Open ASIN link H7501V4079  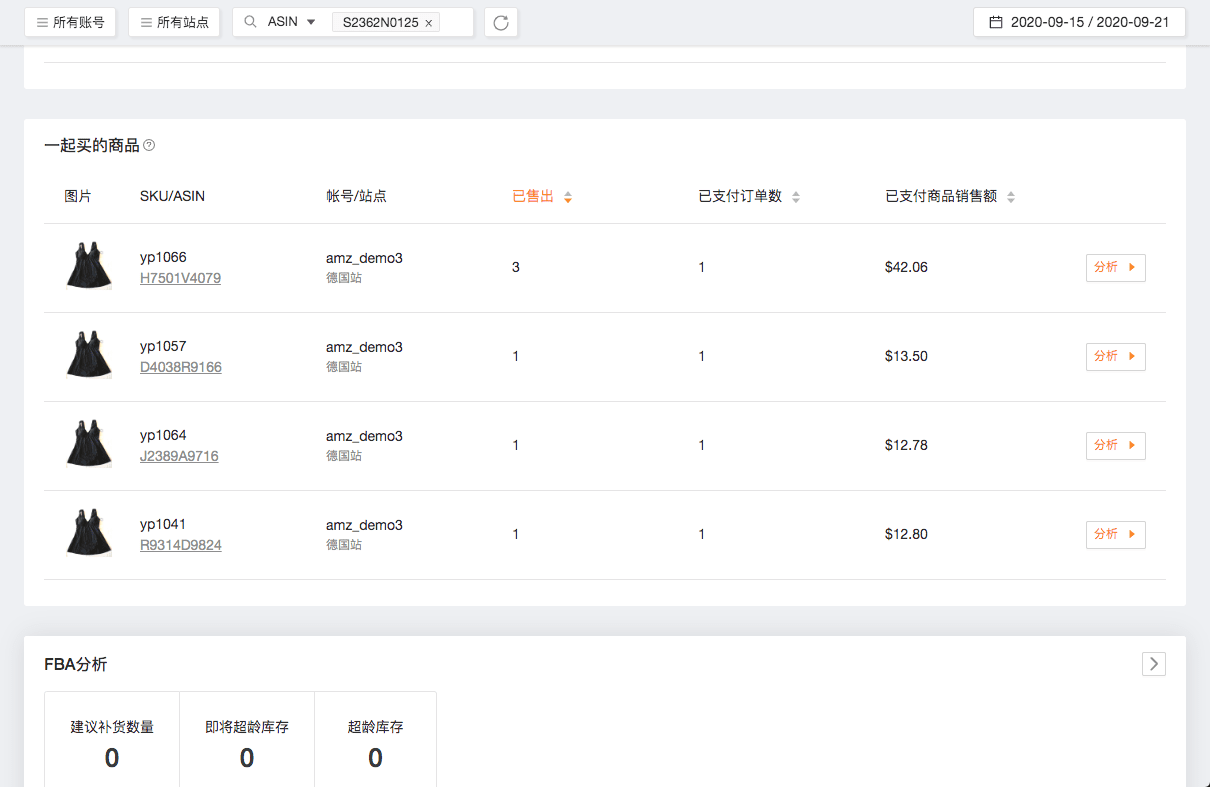180,278
